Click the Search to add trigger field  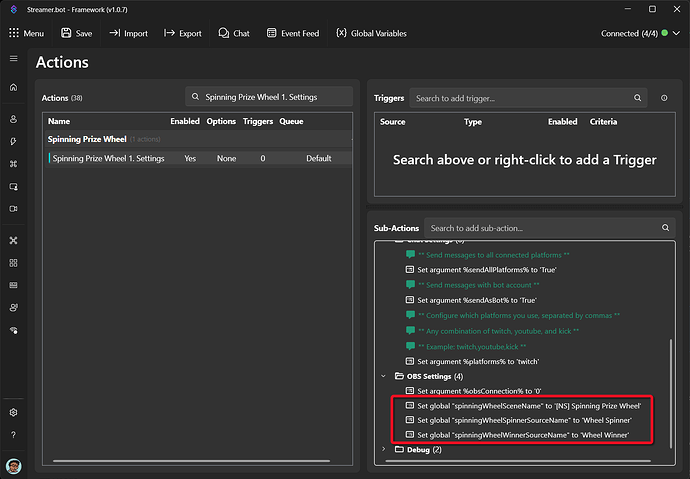click(x=528, y=98)
